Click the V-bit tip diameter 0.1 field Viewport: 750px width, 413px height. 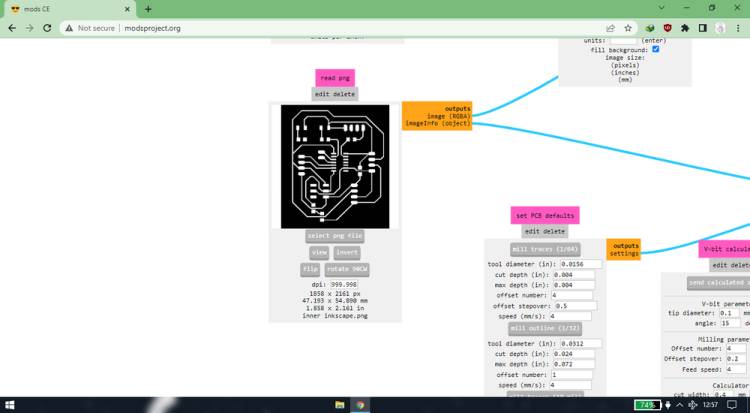[729, 313]
